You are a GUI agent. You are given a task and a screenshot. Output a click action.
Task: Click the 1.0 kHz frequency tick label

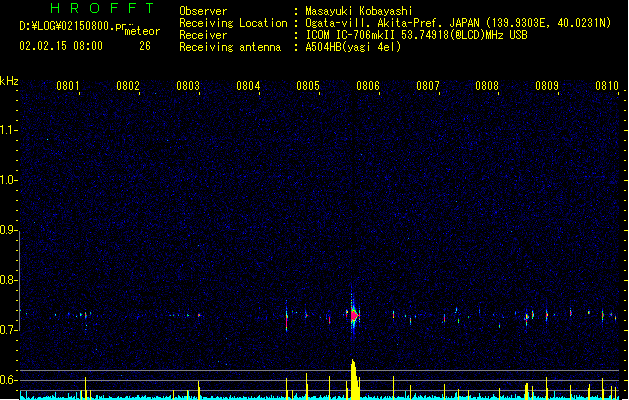pyautogui.click(x=8, y=180)
